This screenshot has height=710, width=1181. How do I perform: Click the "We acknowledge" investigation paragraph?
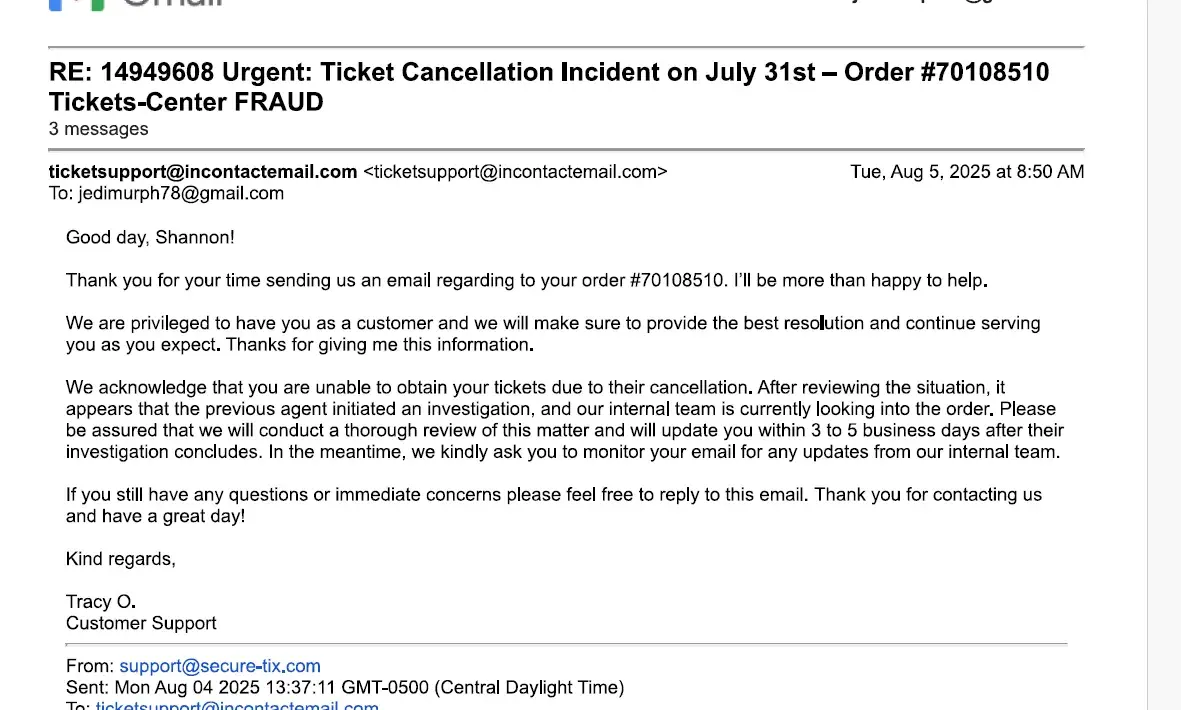[x=564, y=419]
